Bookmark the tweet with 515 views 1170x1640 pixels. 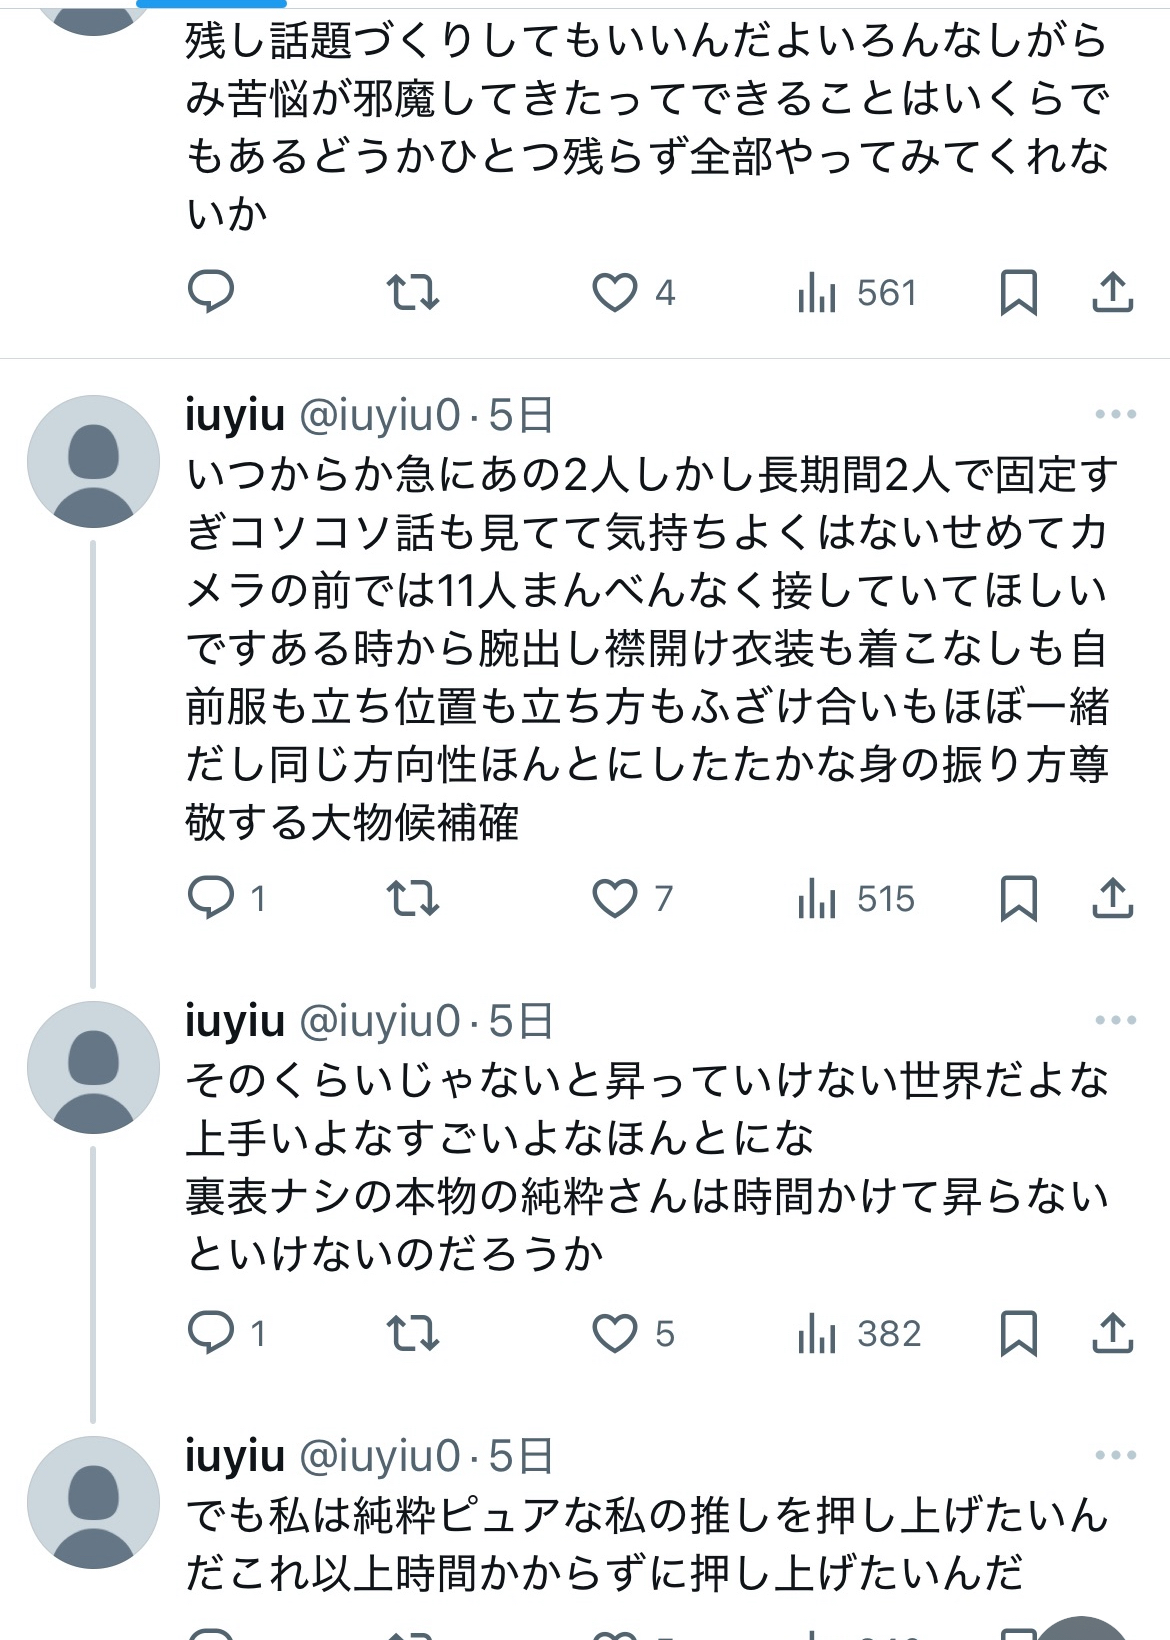pyautogui.click(x=1018, y=899)
